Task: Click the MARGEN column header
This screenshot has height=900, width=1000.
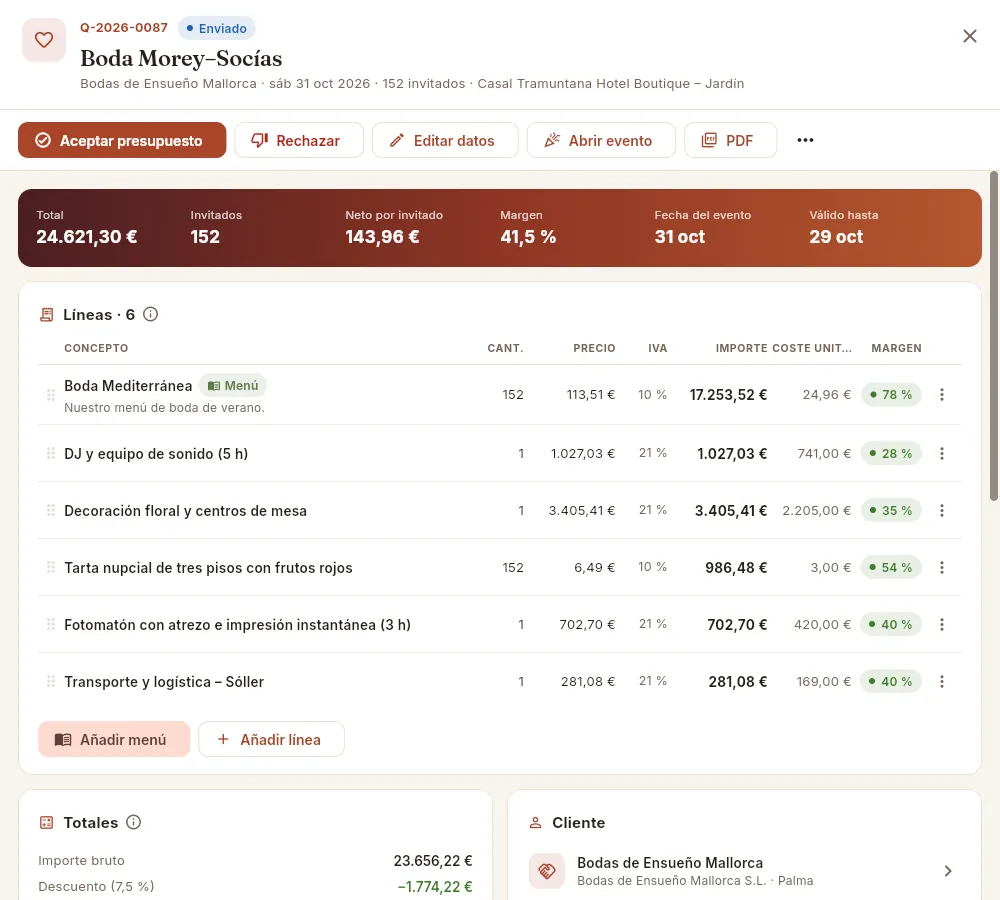Action: coord(896,348)
